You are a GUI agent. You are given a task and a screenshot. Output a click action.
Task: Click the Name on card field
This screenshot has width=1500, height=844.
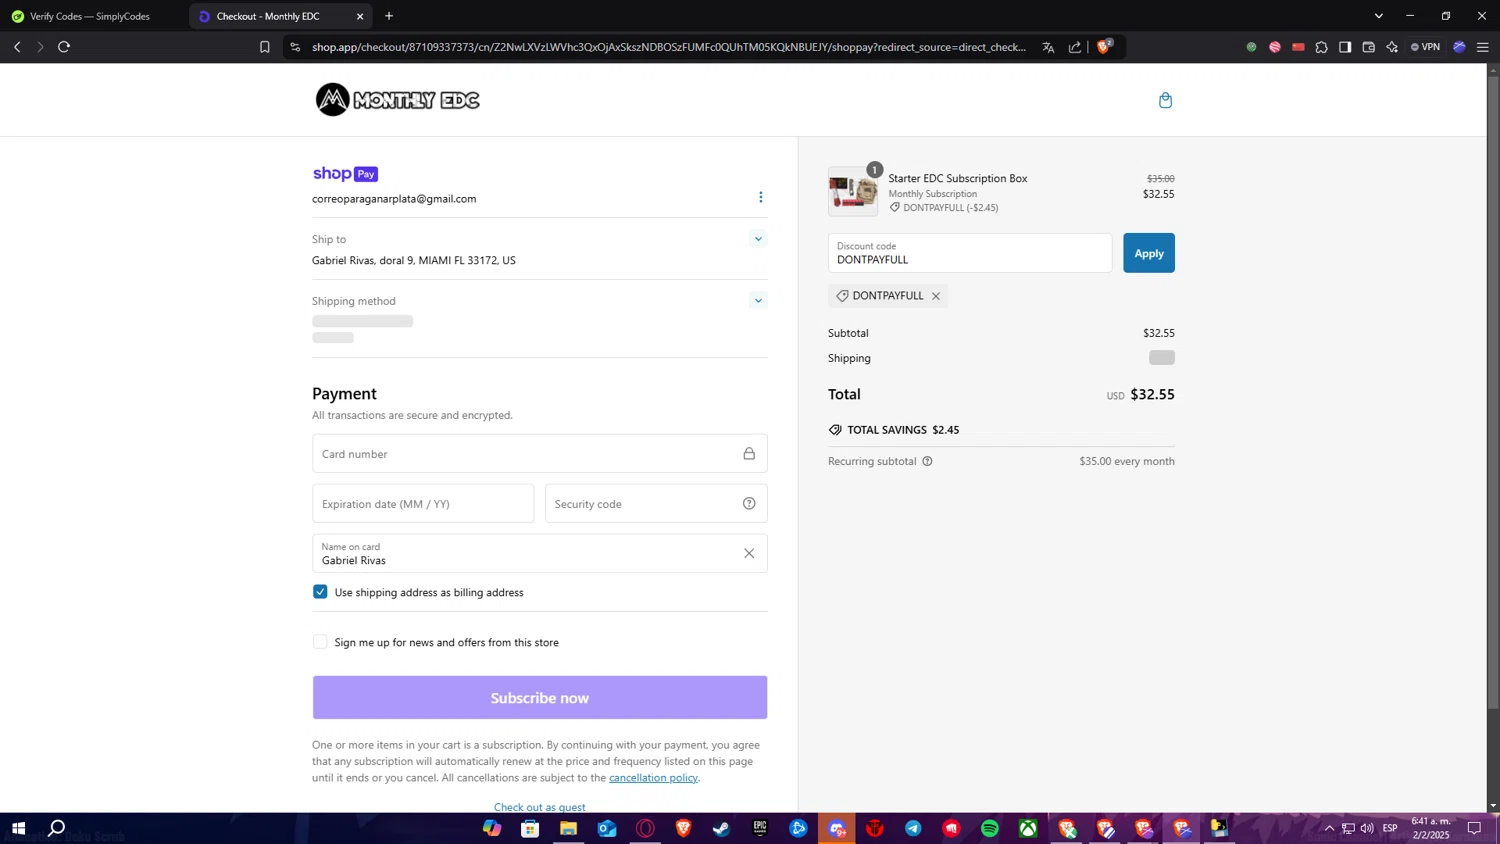click(540, 553)
